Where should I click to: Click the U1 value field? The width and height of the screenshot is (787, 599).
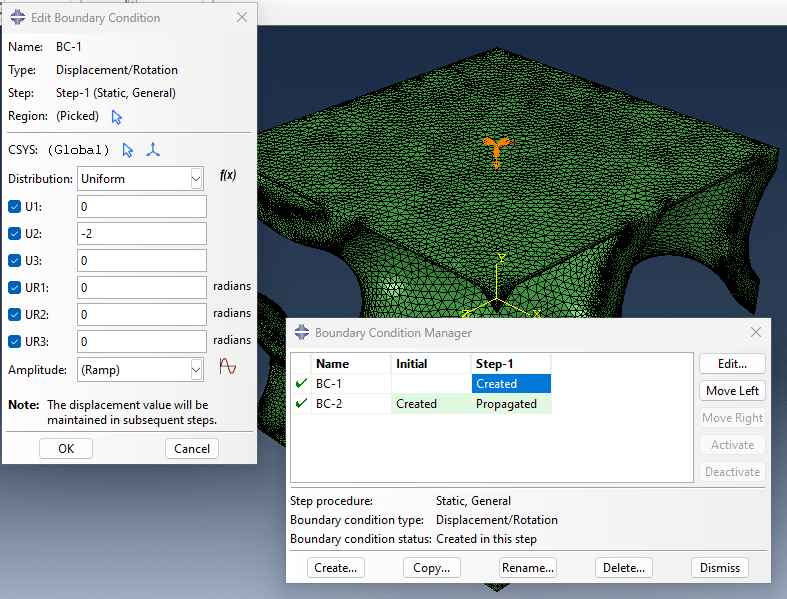coord(142,206)
